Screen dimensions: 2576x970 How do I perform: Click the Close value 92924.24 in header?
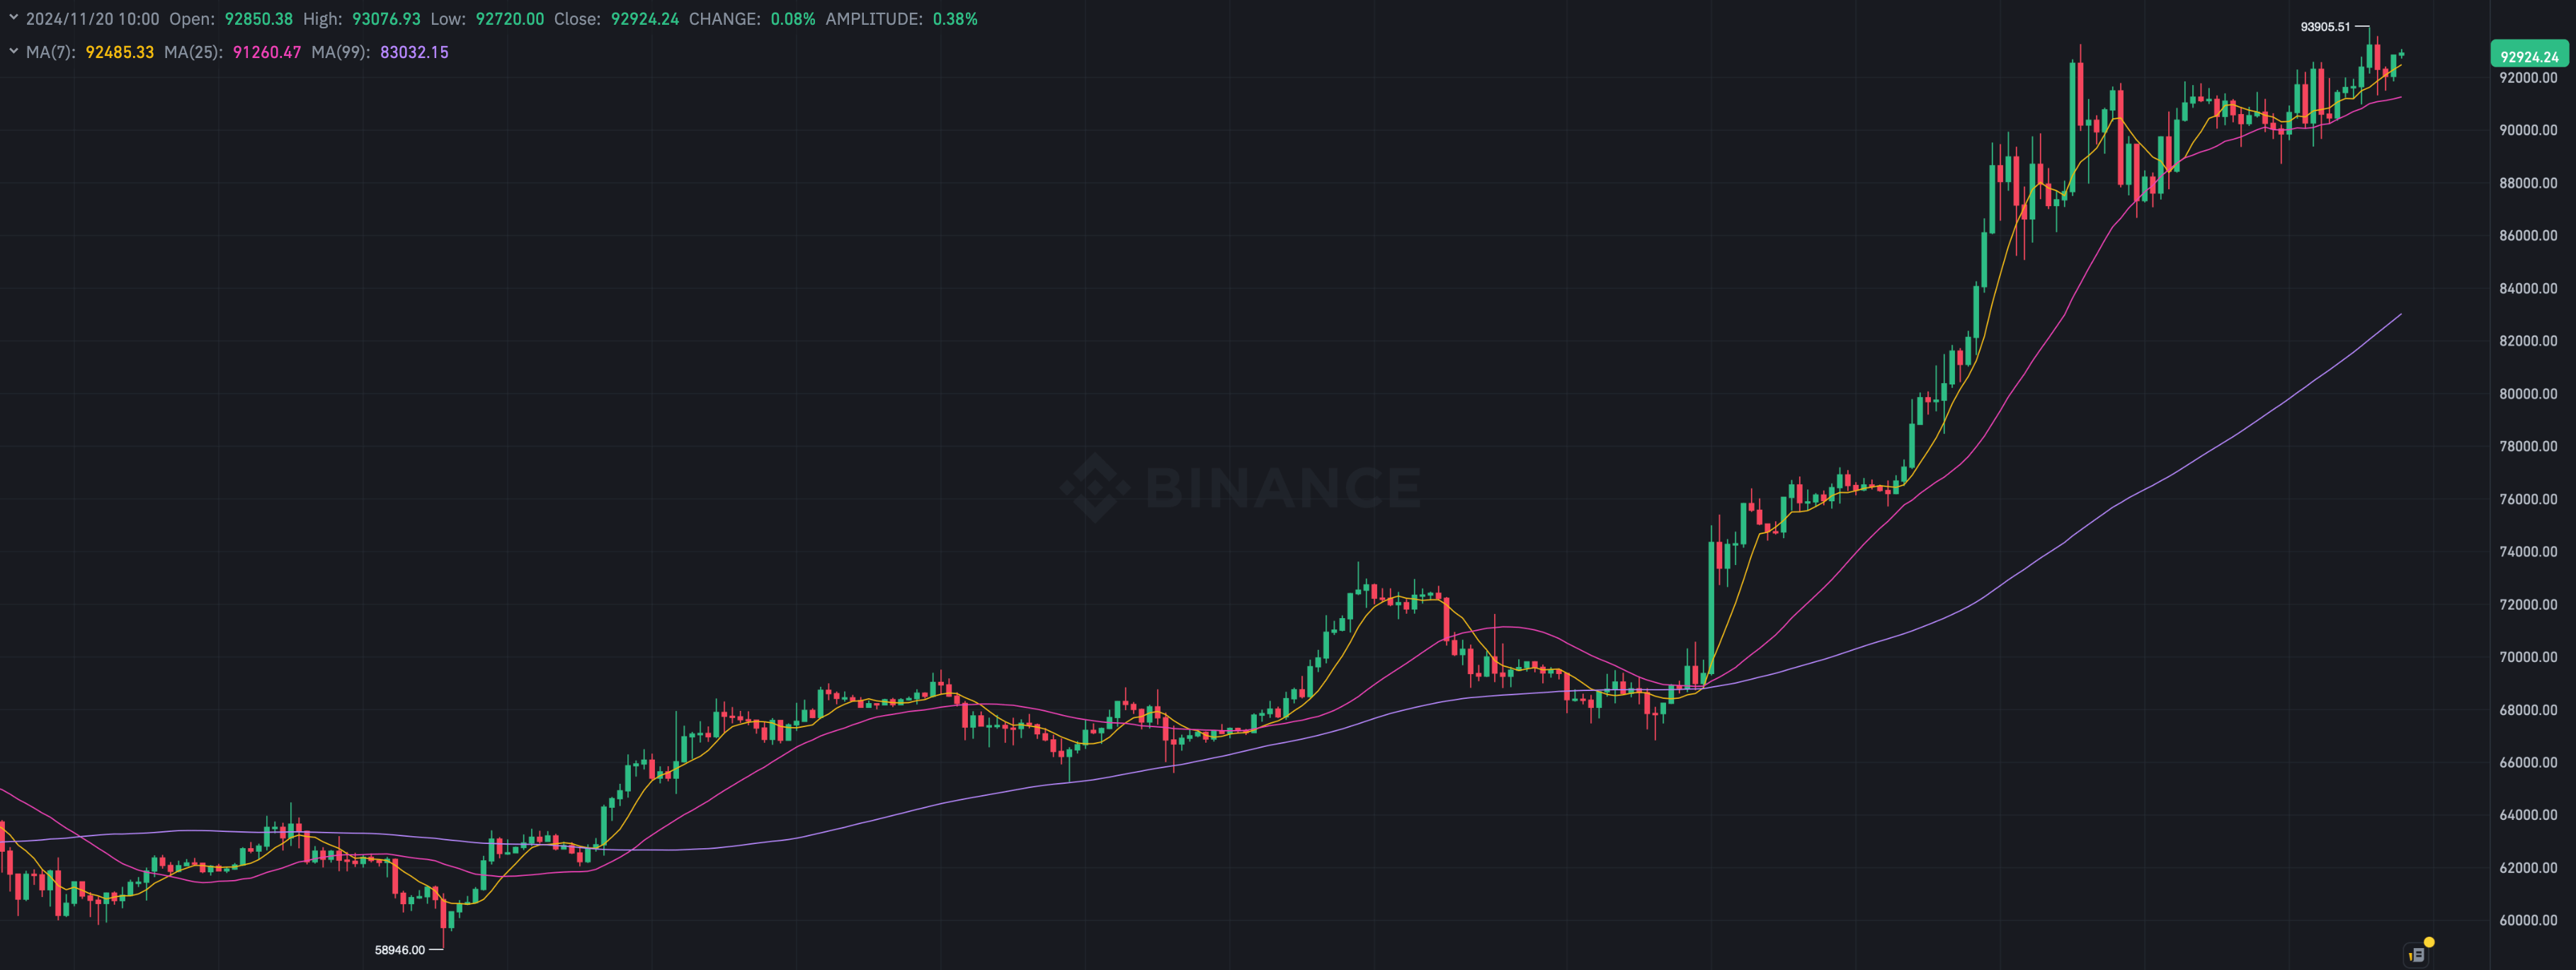pyautogui.click(x=645, y=19)
